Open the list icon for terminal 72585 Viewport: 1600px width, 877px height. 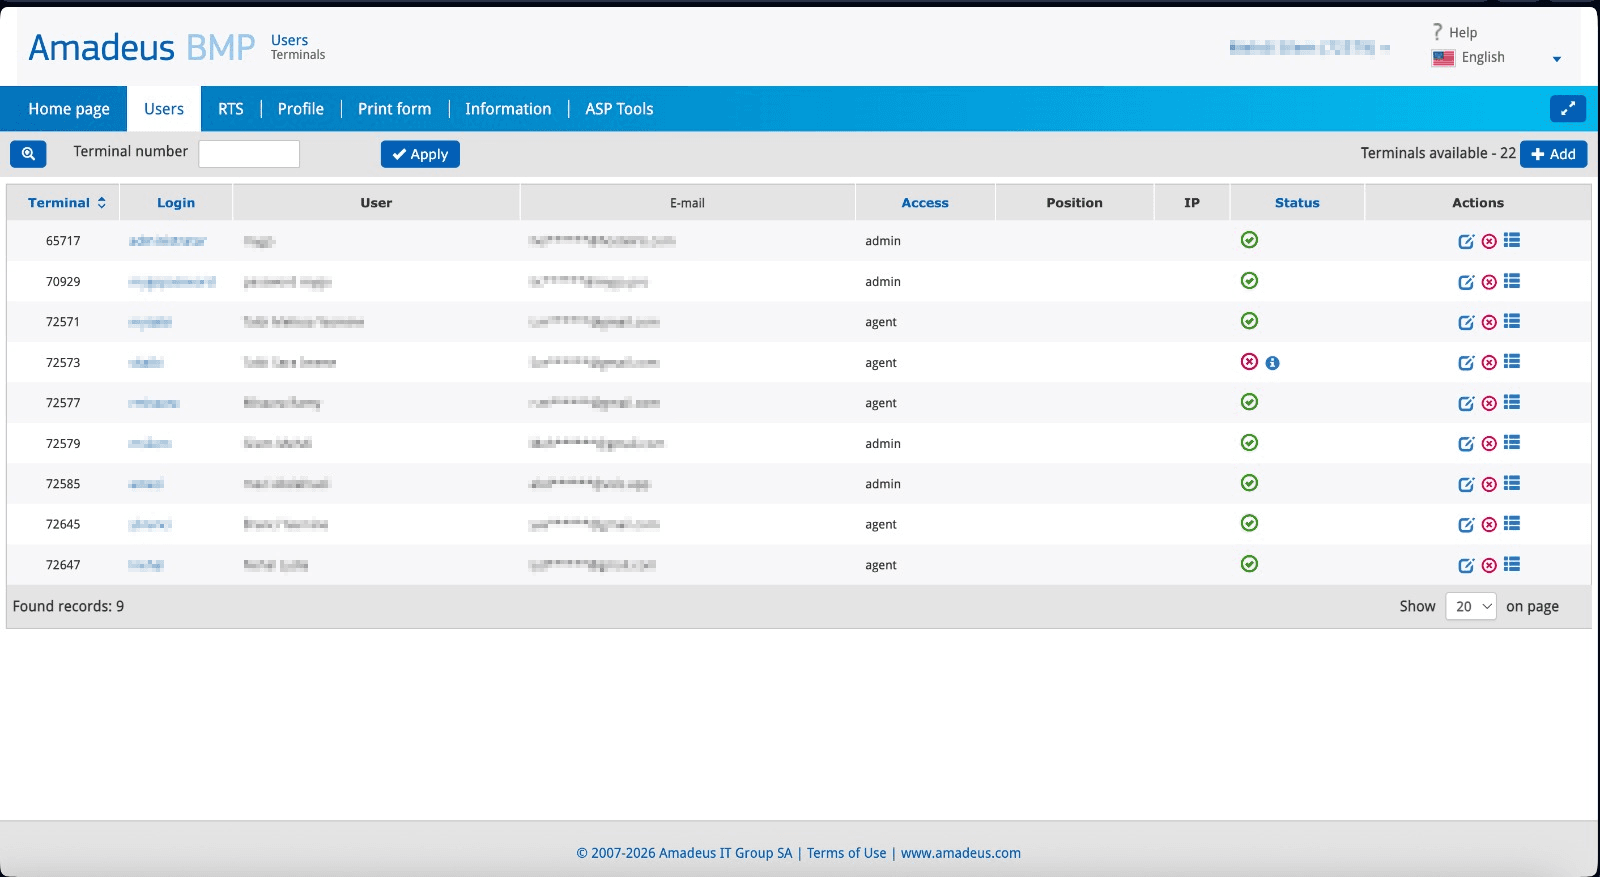click(1512, 483)
